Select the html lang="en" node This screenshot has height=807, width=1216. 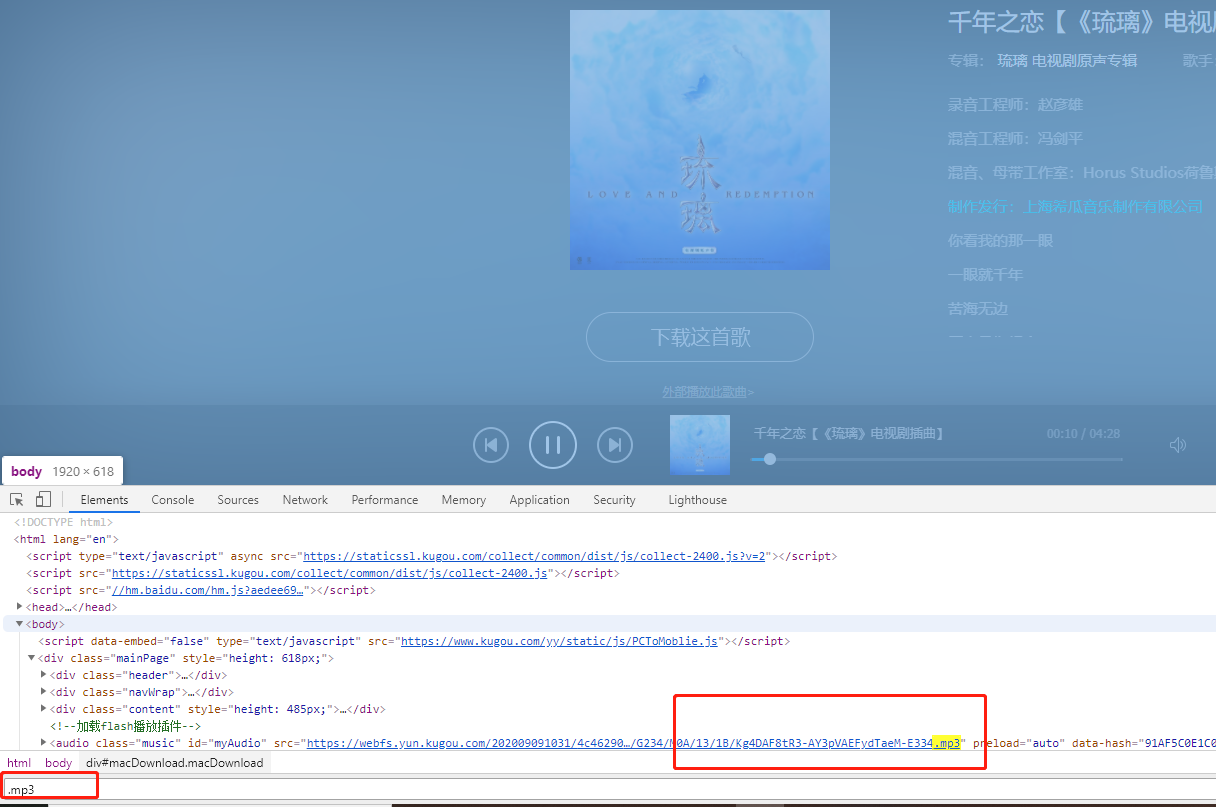66,539
